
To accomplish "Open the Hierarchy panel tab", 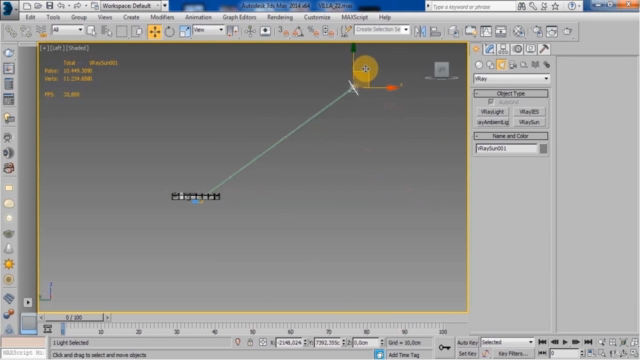I will pos(503,49).
